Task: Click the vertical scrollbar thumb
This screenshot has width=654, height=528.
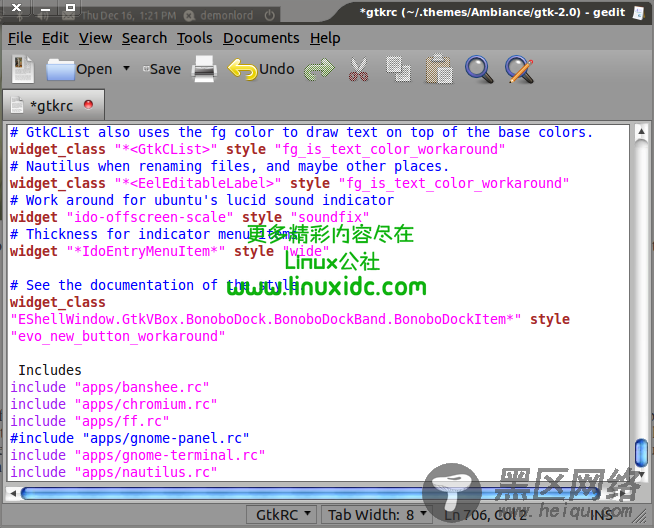Action: tap(641, 453)
